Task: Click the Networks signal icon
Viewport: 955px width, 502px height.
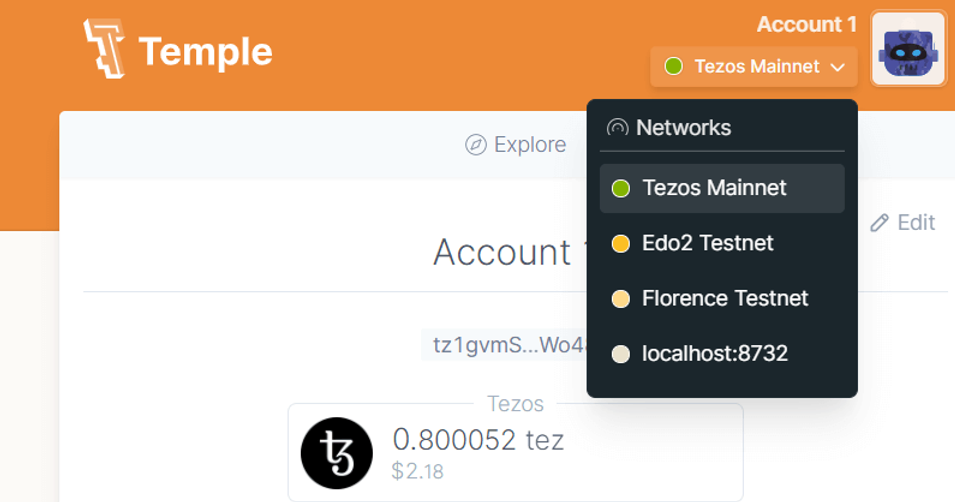Action: click(617, 128)
